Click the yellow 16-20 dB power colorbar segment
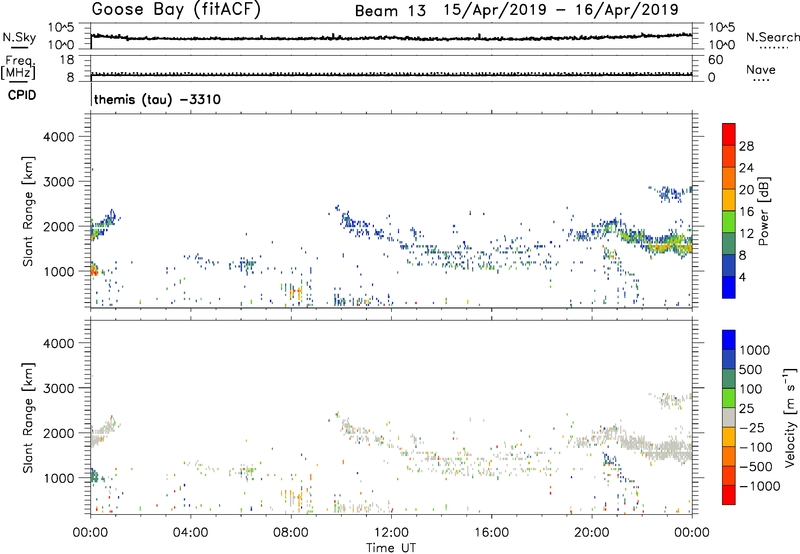 point(729,199)
